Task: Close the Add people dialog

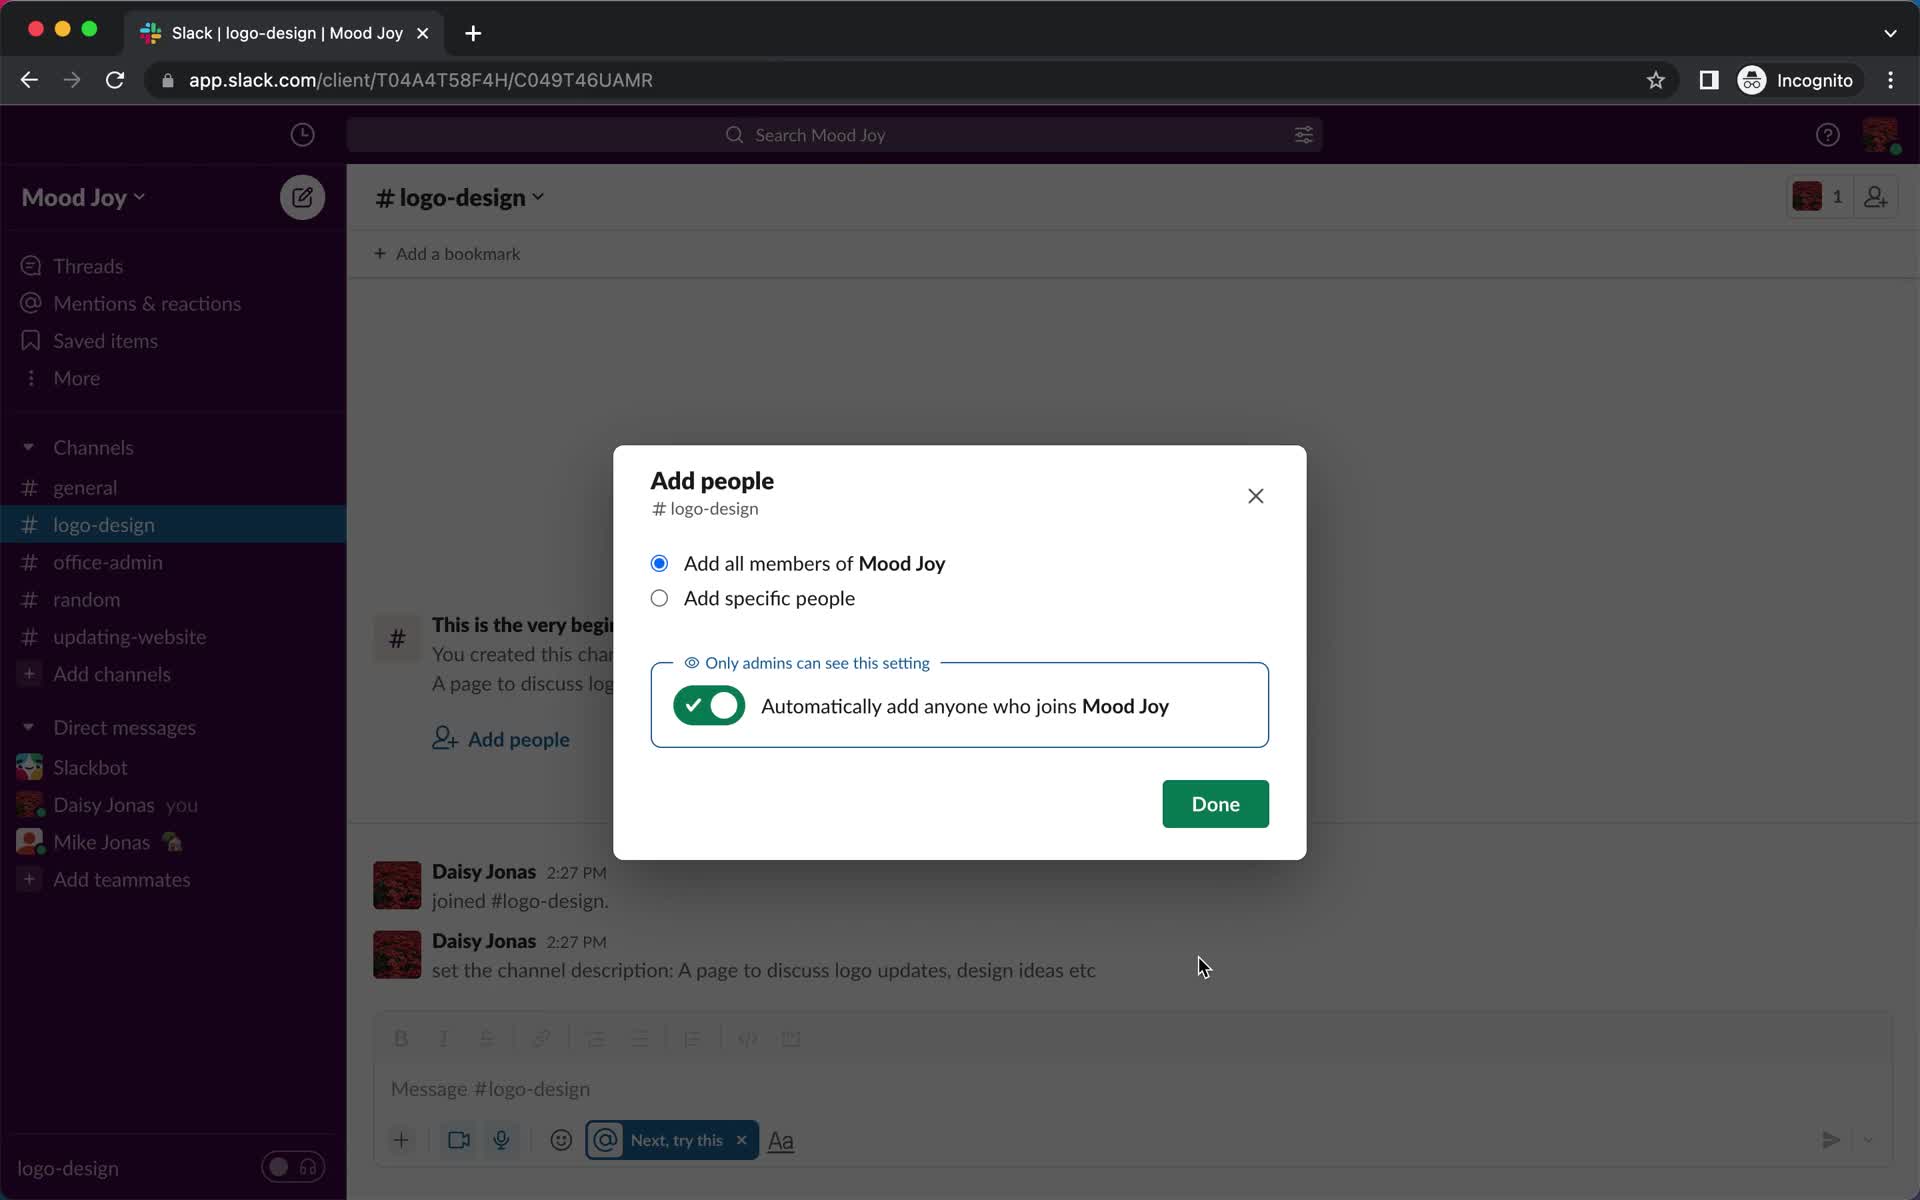Action: point(1255,495)
